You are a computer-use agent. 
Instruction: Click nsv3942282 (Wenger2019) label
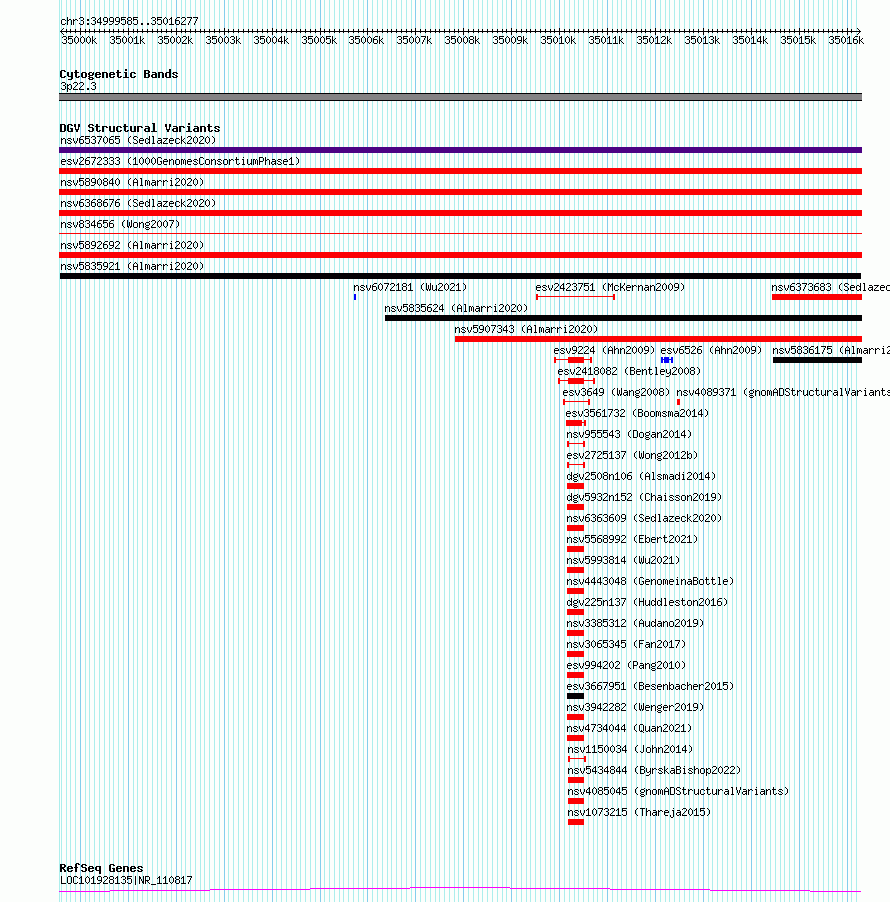pyautogui.click(x=635, y=708)
